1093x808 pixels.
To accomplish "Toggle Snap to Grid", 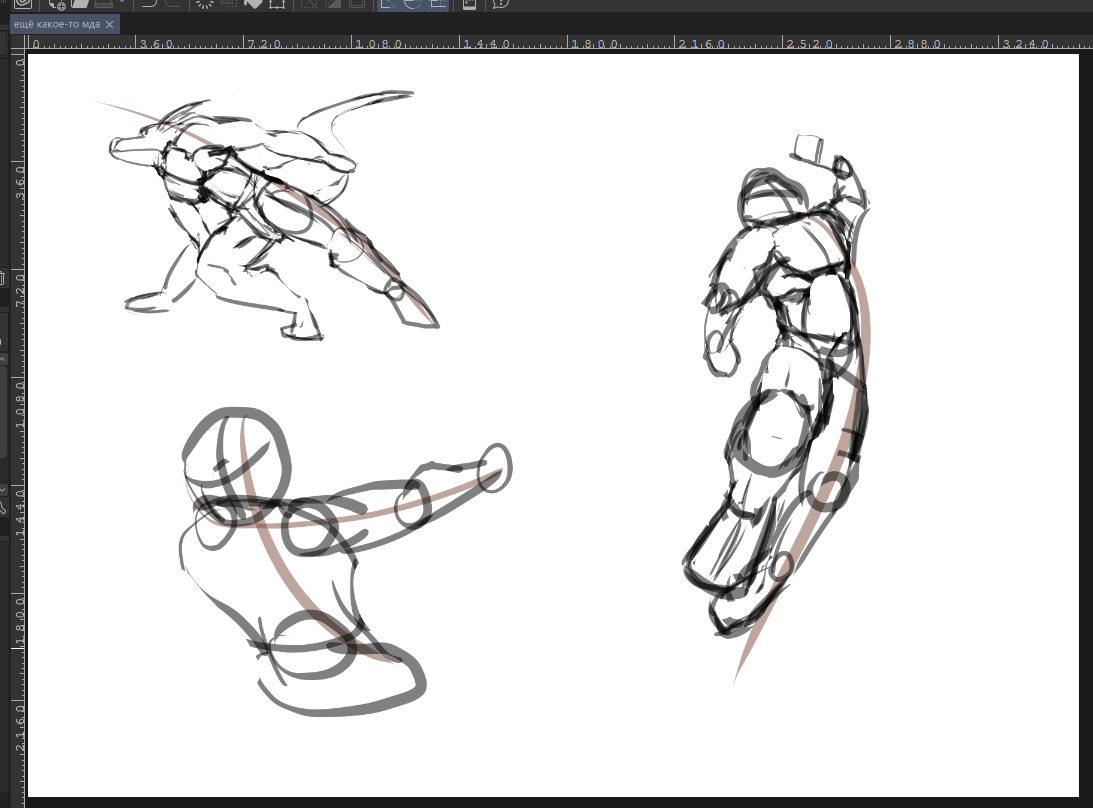I will (x=437, y=4).
